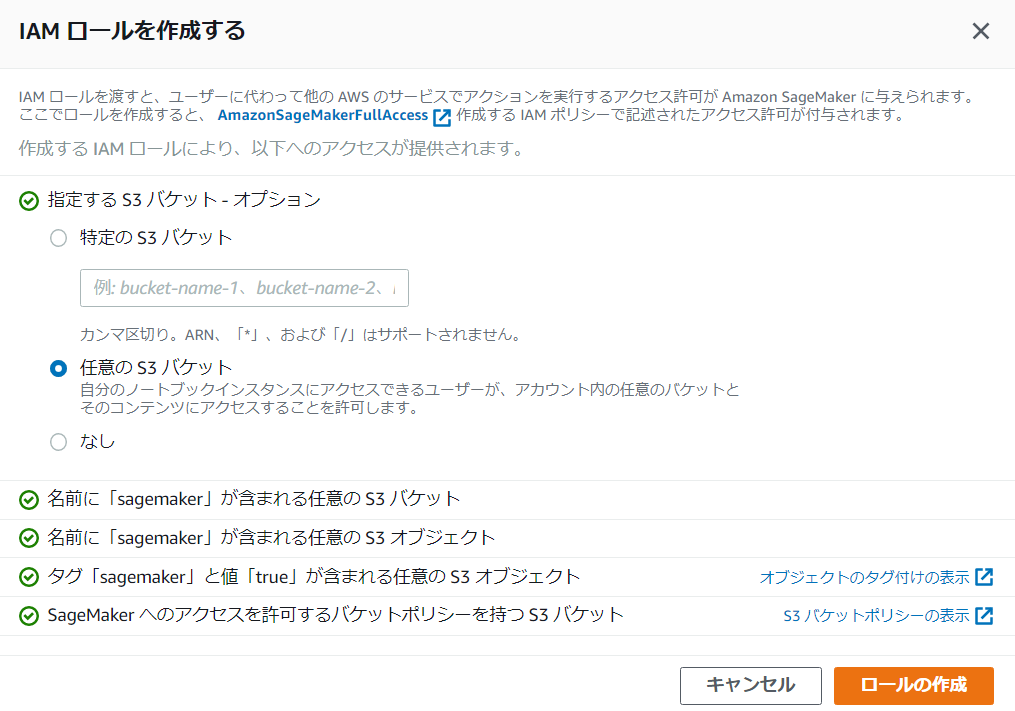Click check icon for タグ sagemaker と値 true row
The width and height of the screenshot is (1015, 711).
(x=29, y=577)
